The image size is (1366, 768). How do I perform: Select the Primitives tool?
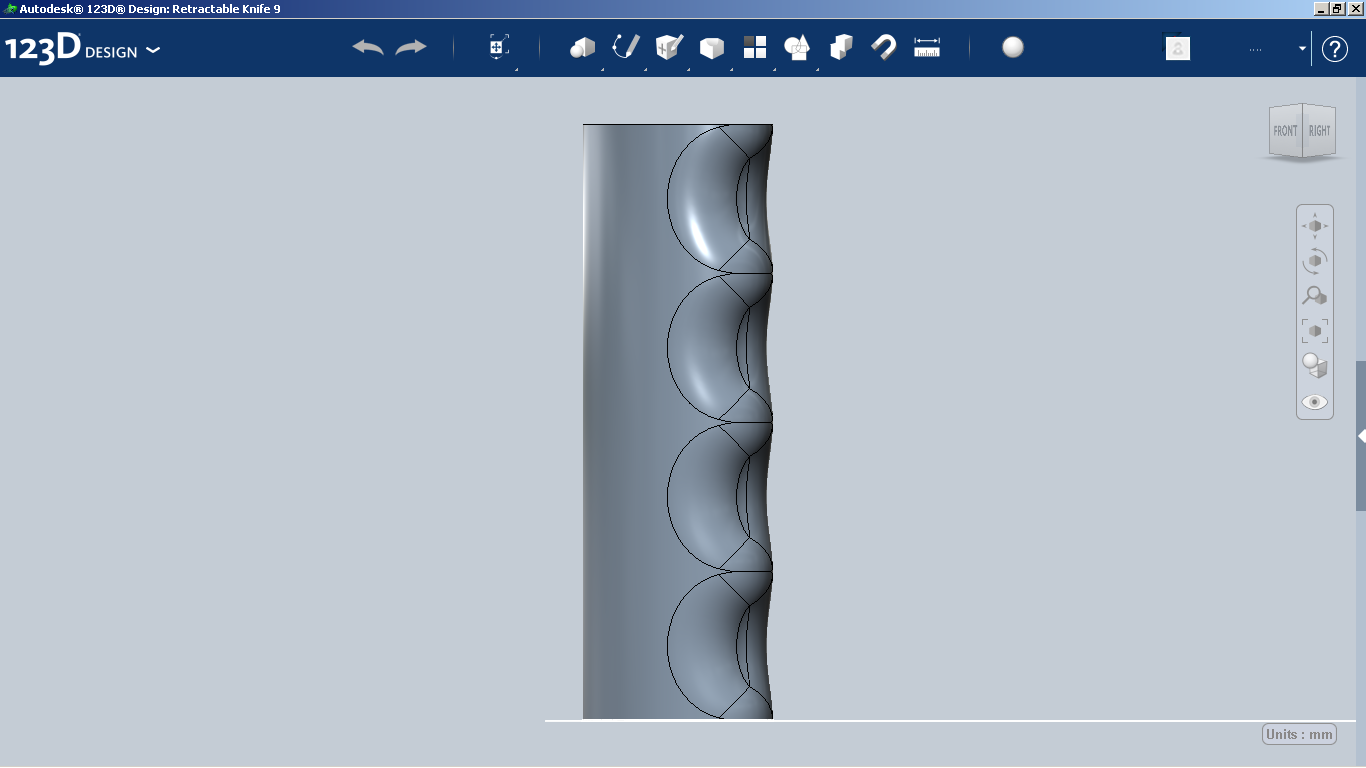tap(582, 47)
